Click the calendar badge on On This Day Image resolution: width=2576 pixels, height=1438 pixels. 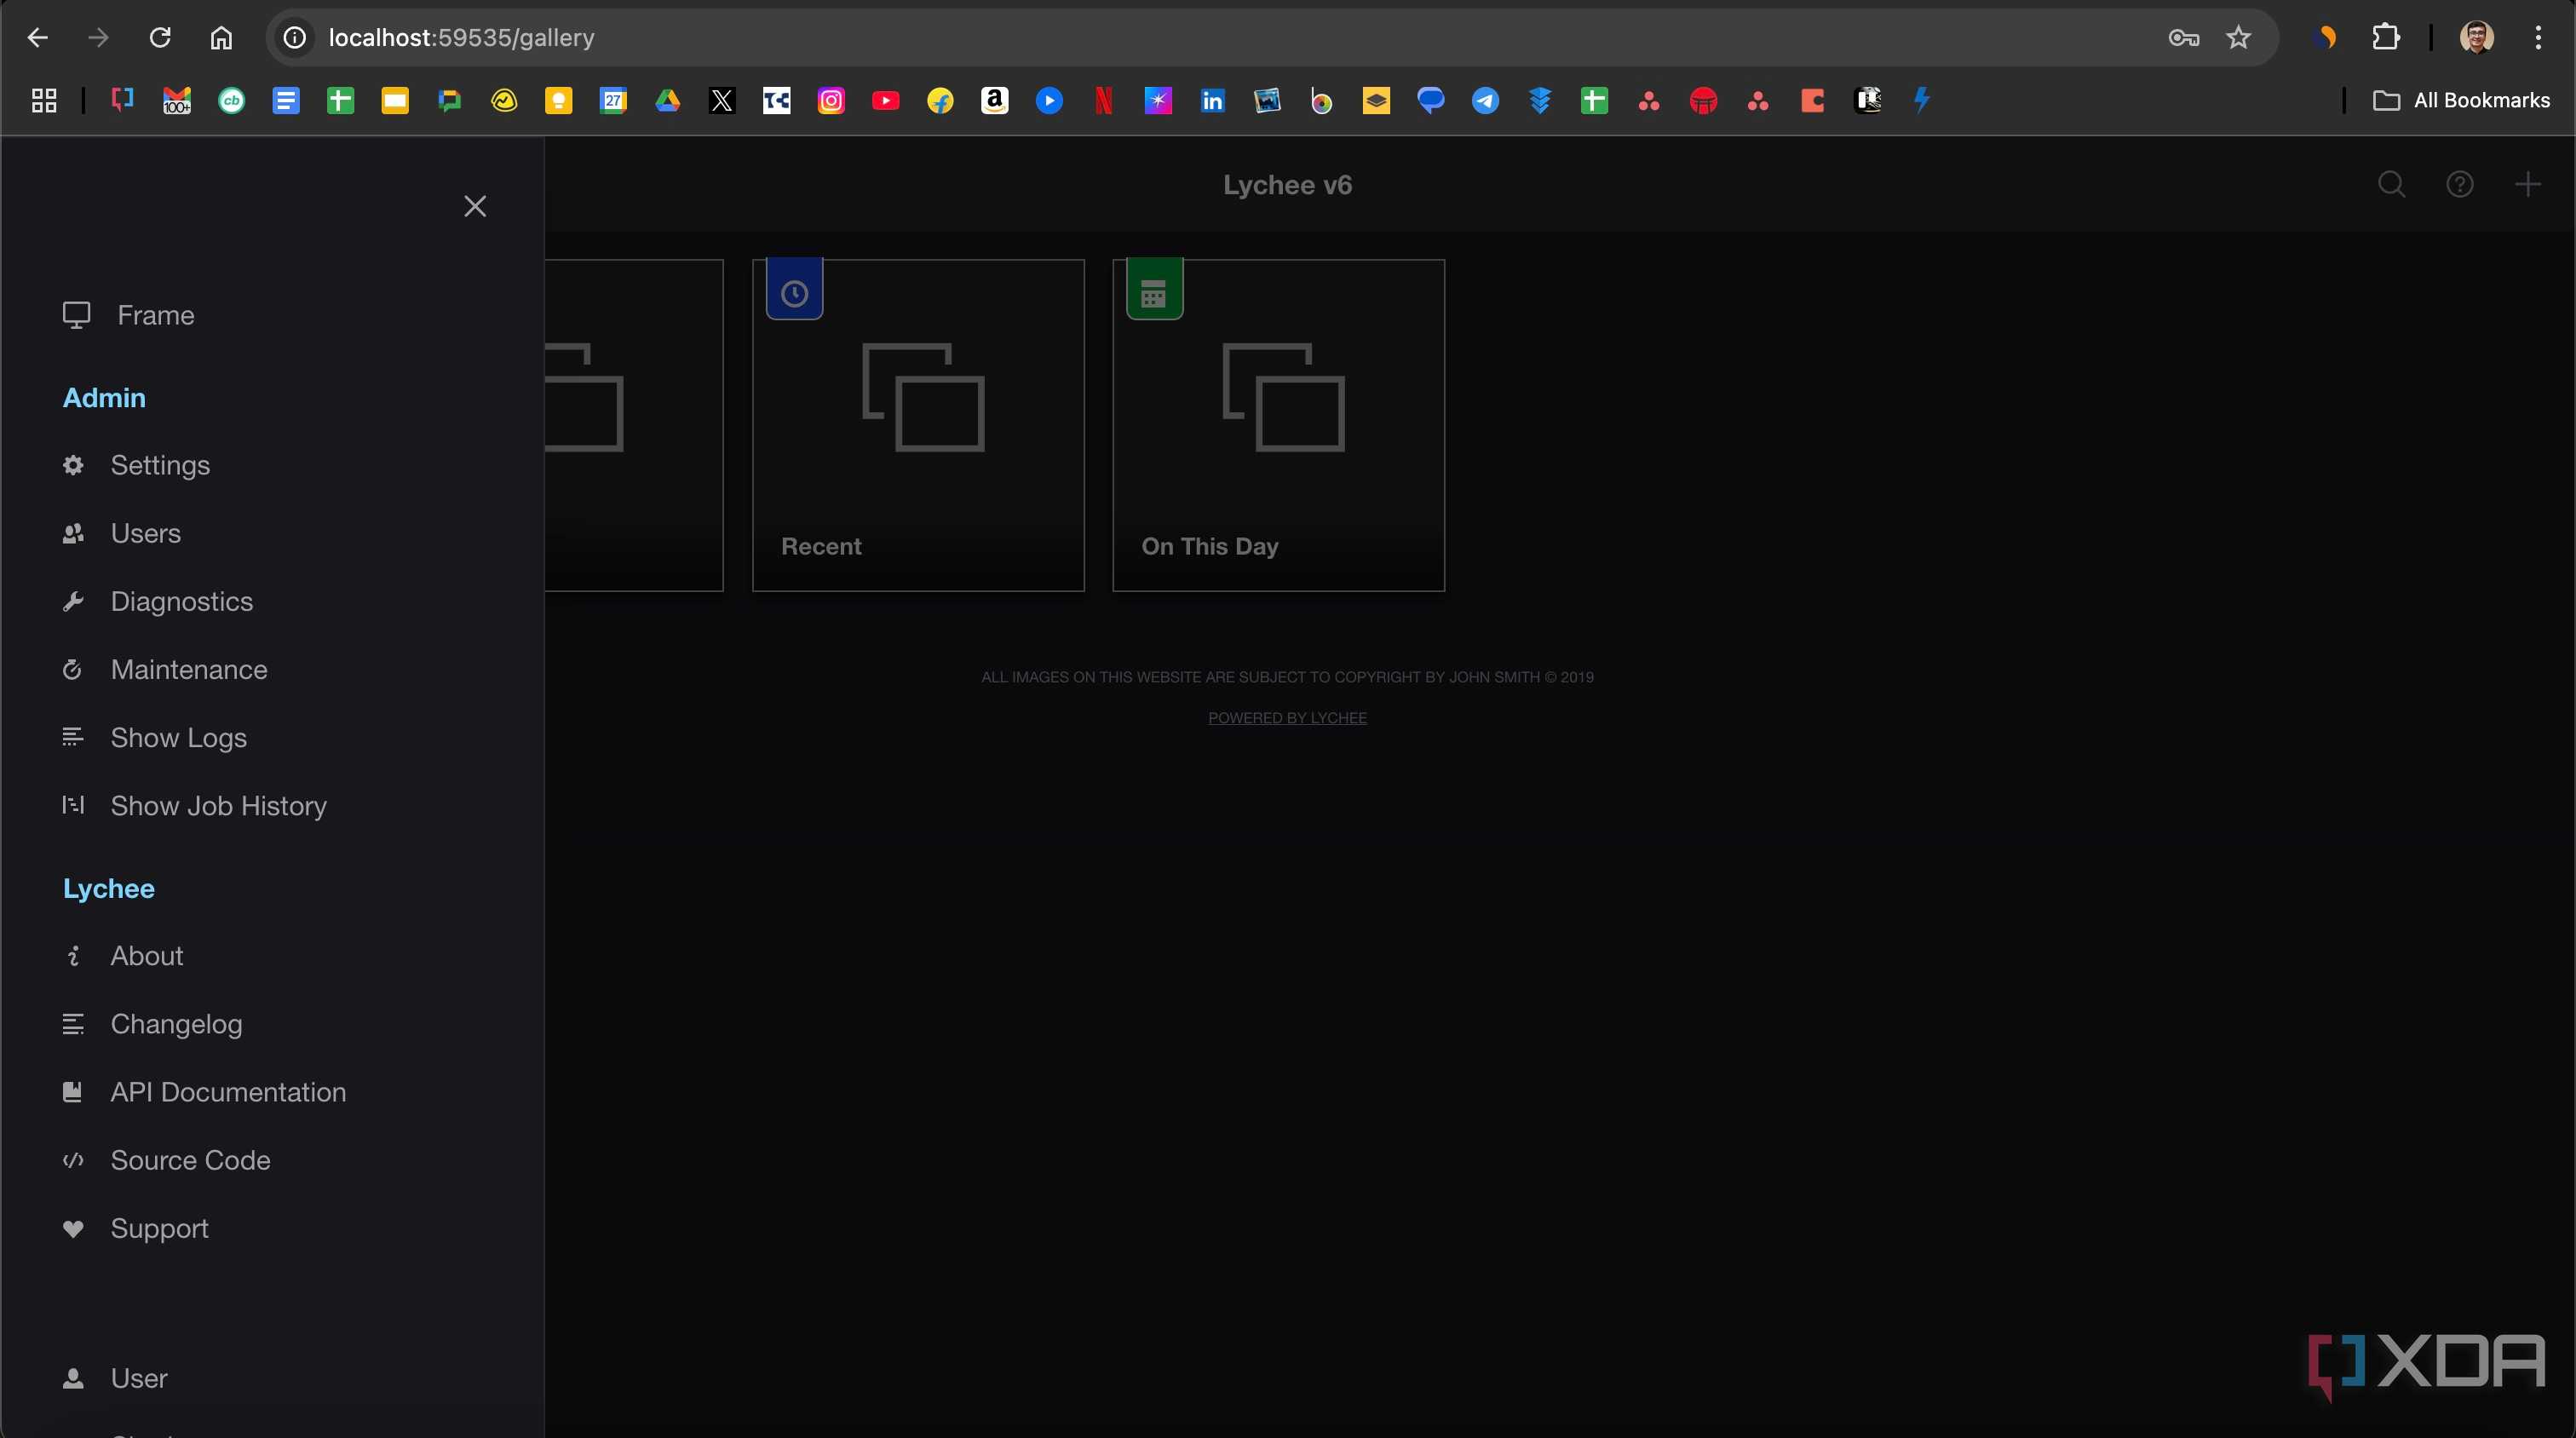coord(1154,290)
